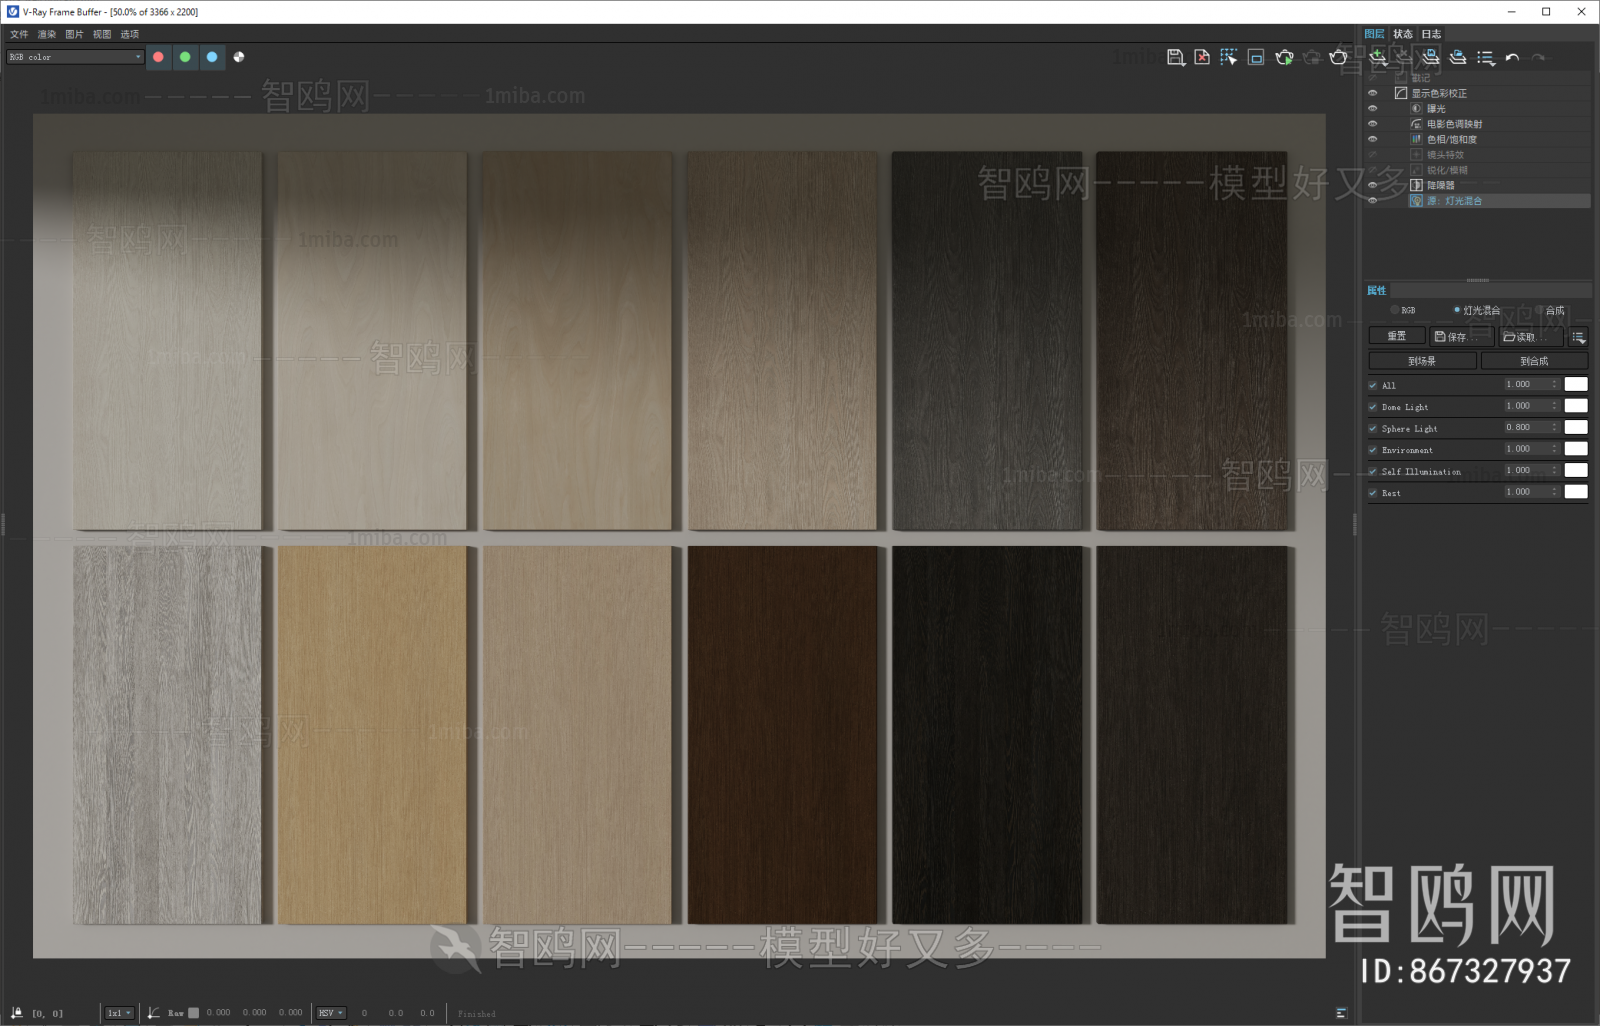This screenshot has width=1600, height=1026.
Task: Click the All value stepper arrows
Action: pyautogui.click(x=1555, y=385)
